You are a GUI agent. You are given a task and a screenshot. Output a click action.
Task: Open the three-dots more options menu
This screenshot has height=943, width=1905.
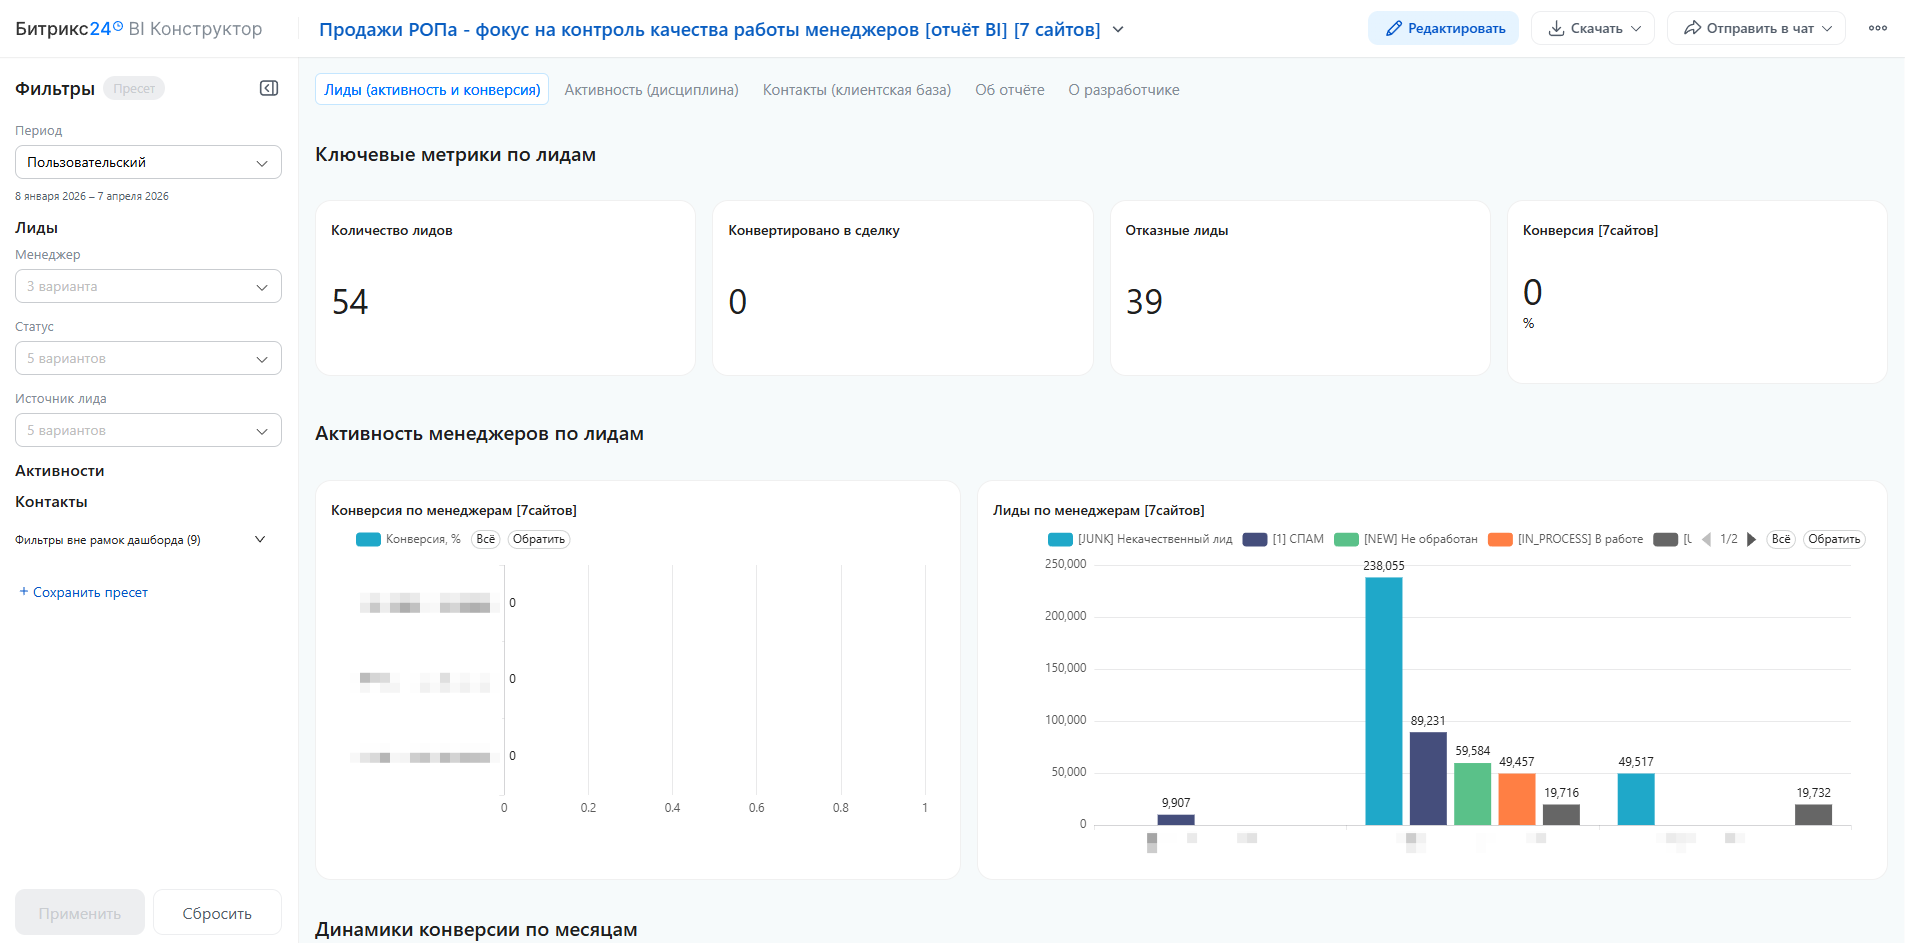[1877, 28]
